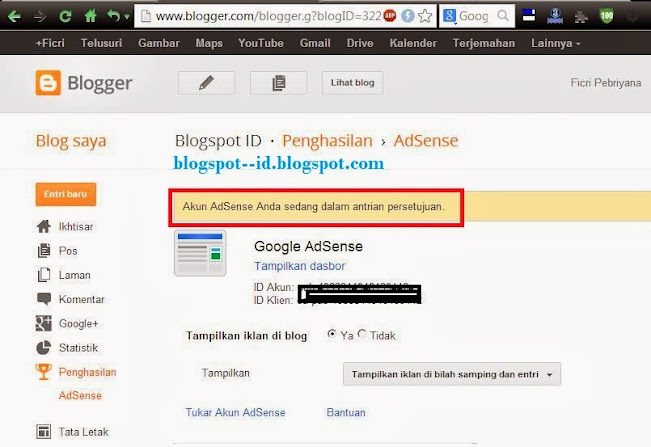Open +Ficri in Google bar

[50, 43]
